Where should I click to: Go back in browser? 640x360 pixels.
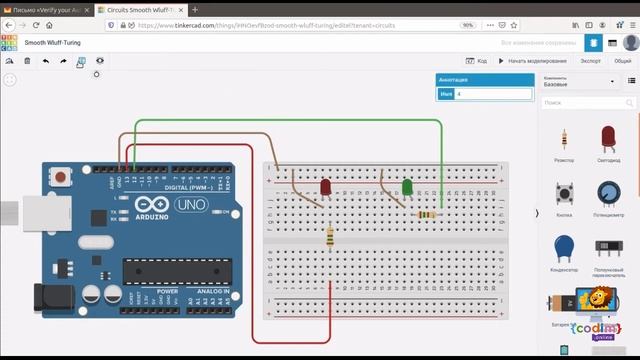(9, 25)
